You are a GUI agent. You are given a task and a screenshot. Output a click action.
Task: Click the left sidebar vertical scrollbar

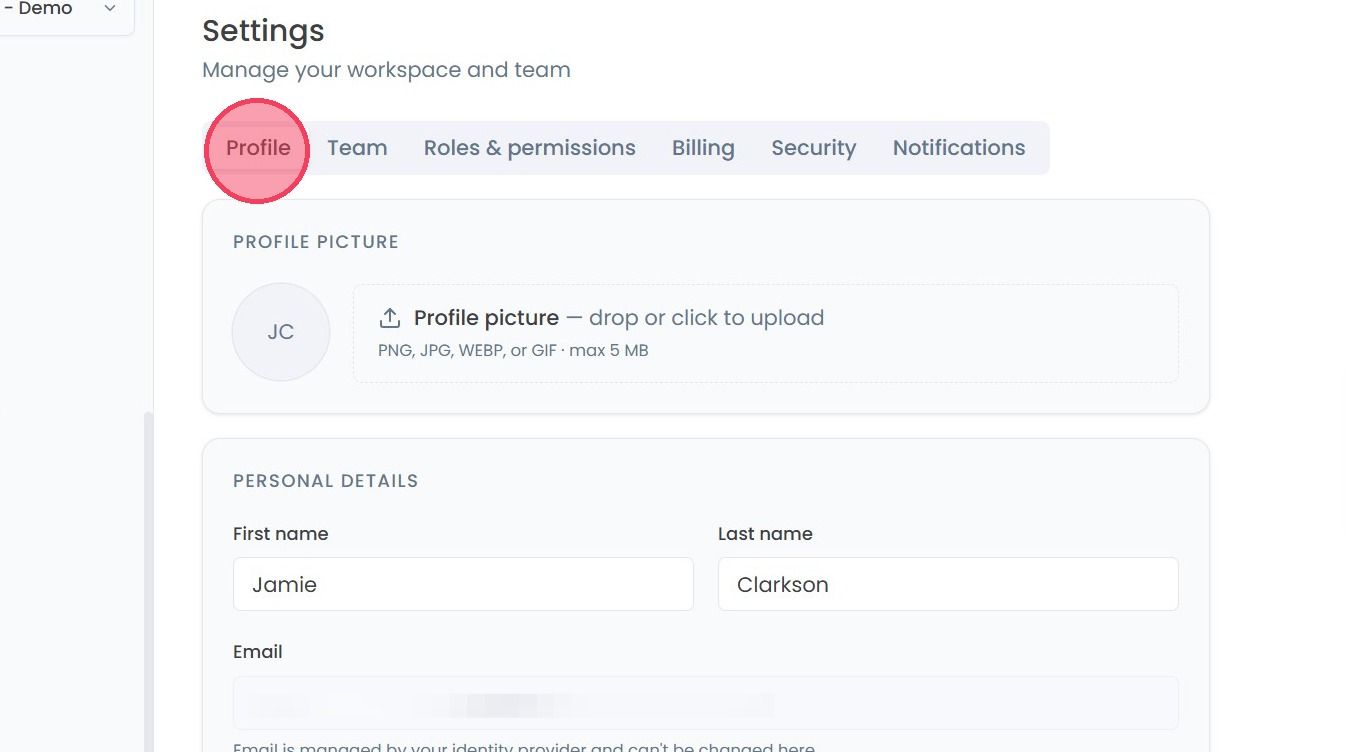149,580
